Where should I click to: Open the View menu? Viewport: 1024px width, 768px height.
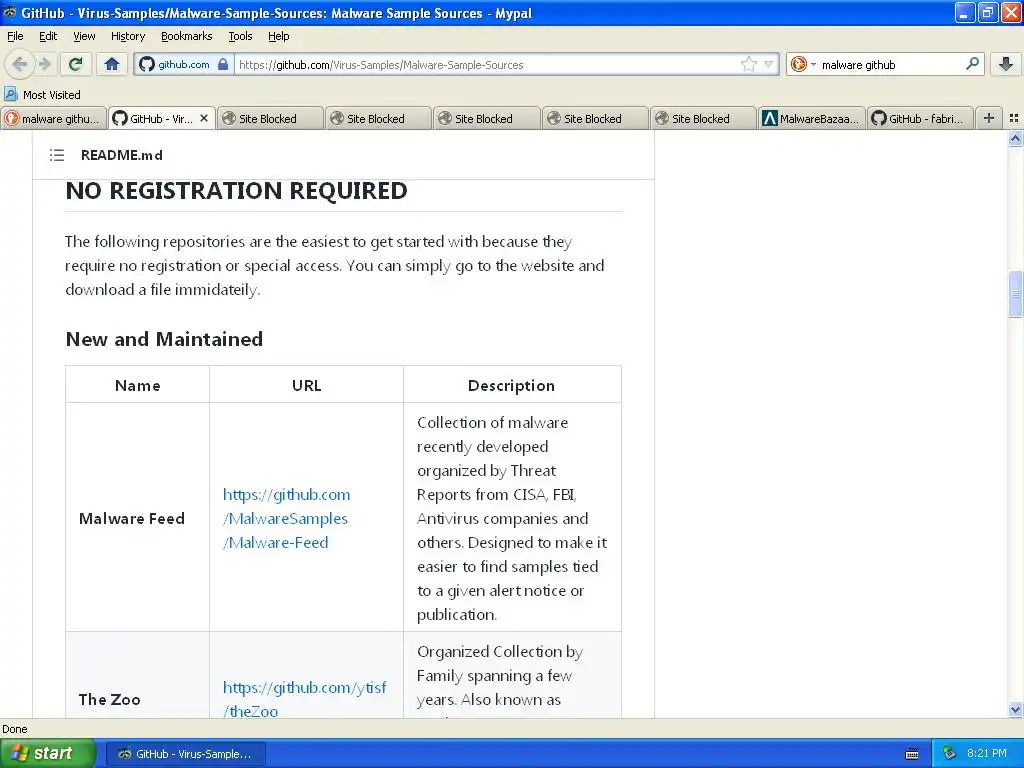coord(84,36)
